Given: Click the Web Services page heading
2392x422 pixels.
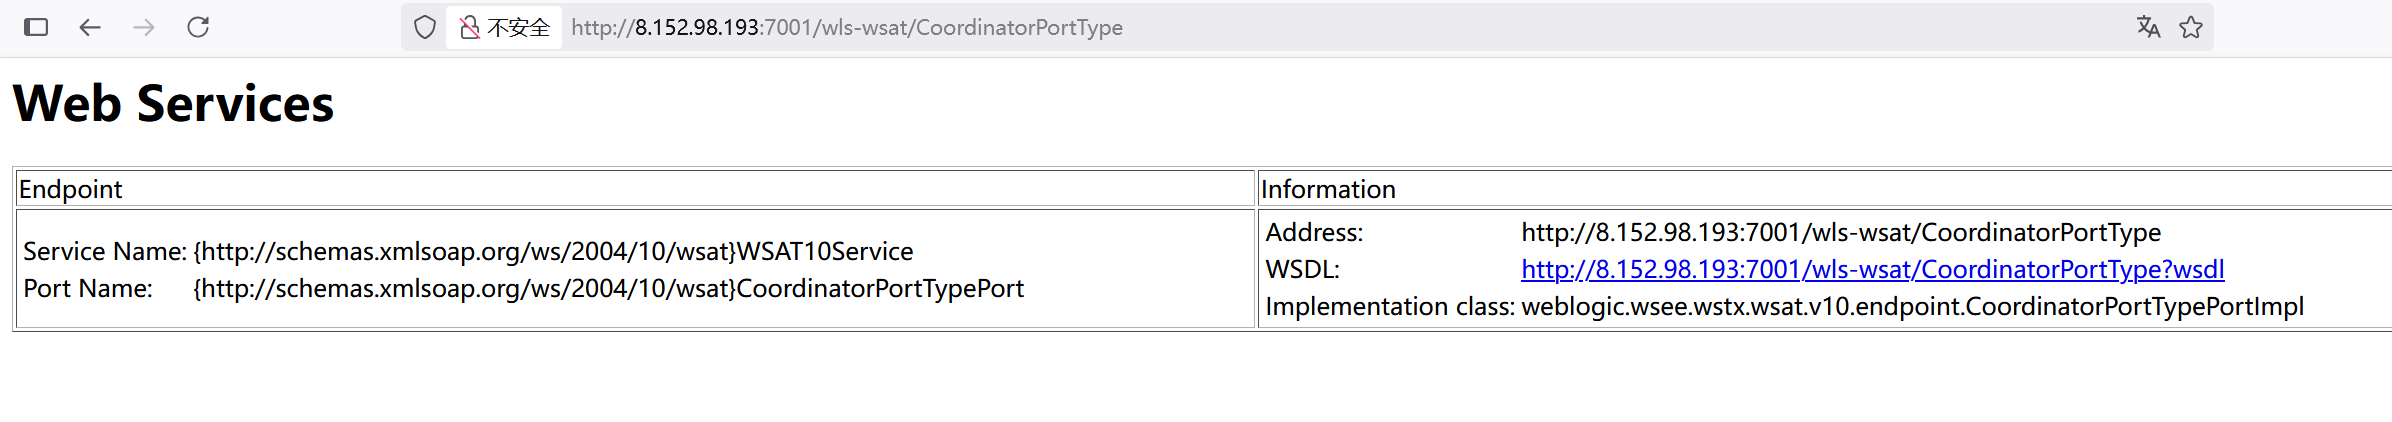Looking at the screenshot, I should tap(173, 104).
